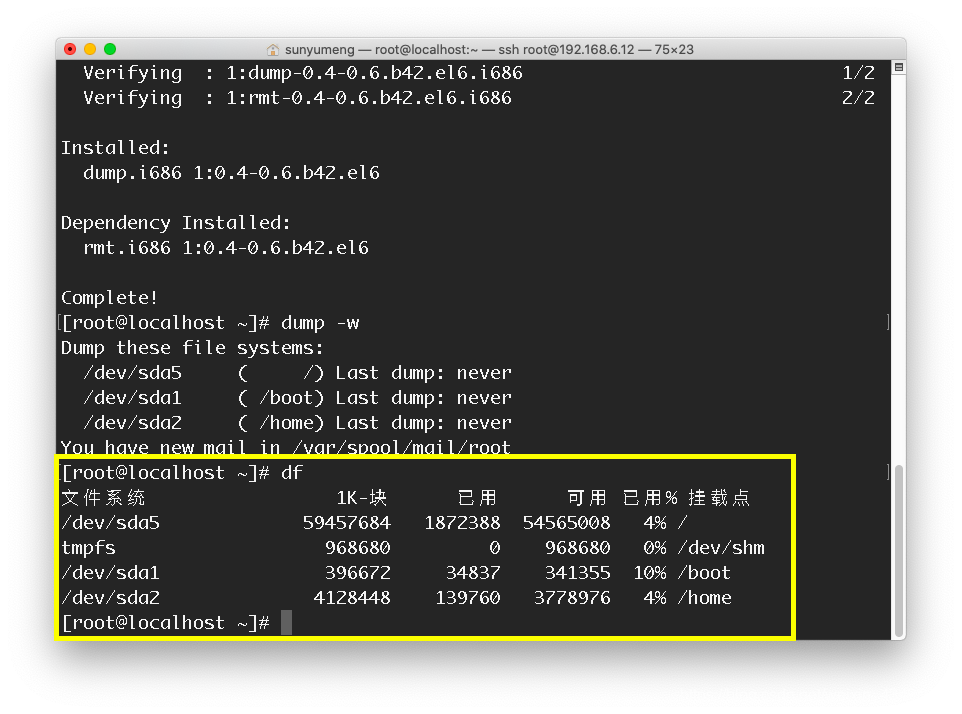
Task: Click 'dump.i686 1:0.4-0.6.b42.el6' line
Action: coord(231,173)
